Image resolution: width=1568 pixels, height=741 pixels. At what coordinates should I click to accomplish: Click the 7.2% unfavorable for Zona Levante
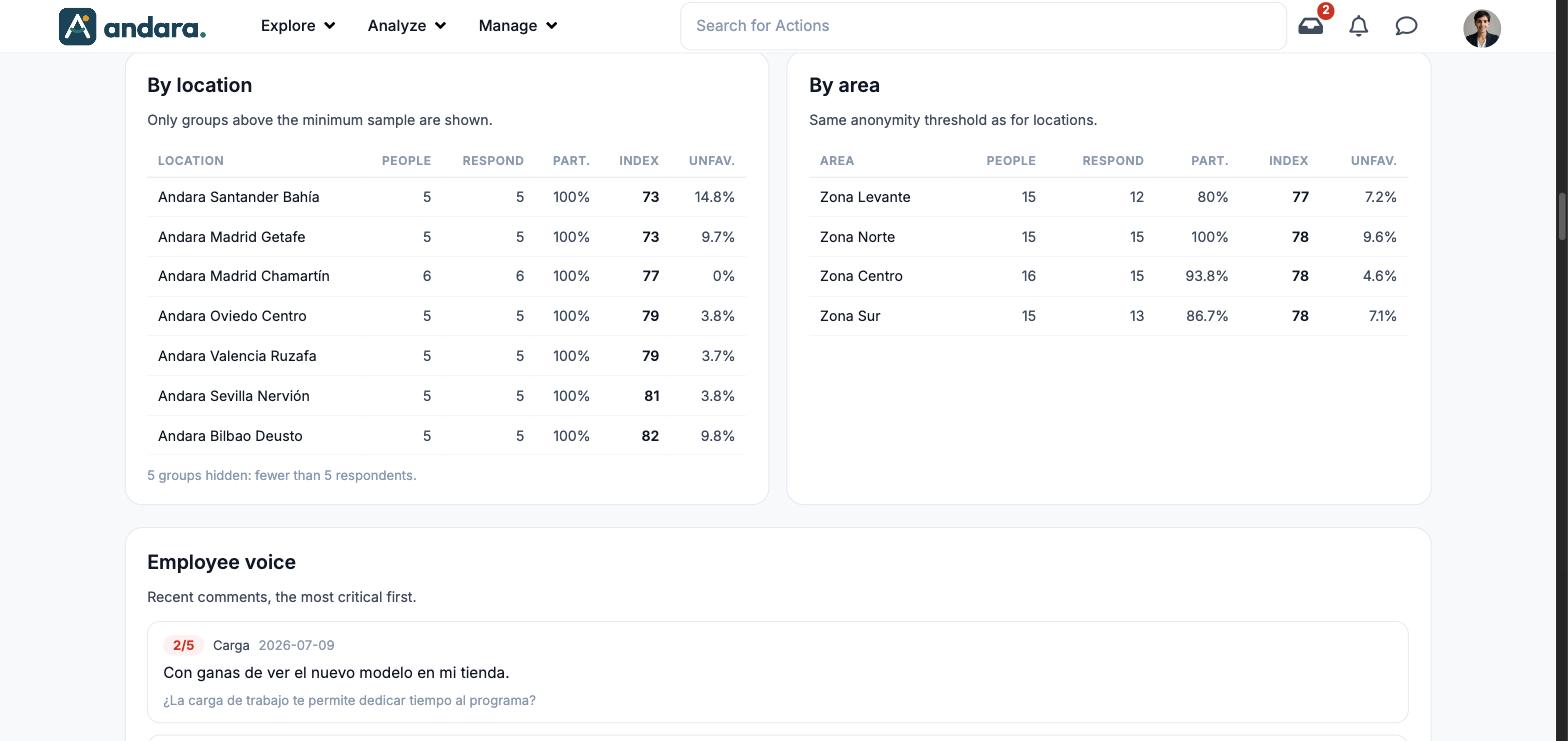pos(1380,197)
